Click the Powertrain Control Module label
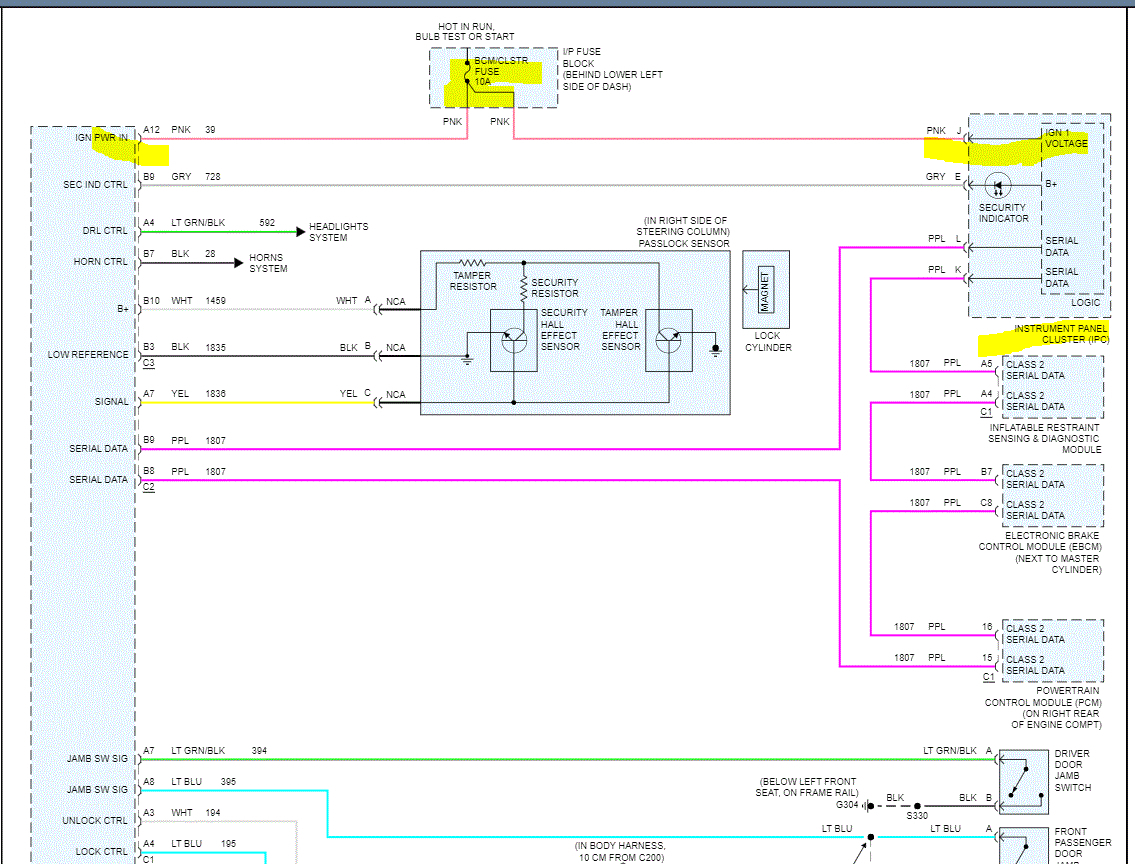1135x864 pixels. [1043, 702]
